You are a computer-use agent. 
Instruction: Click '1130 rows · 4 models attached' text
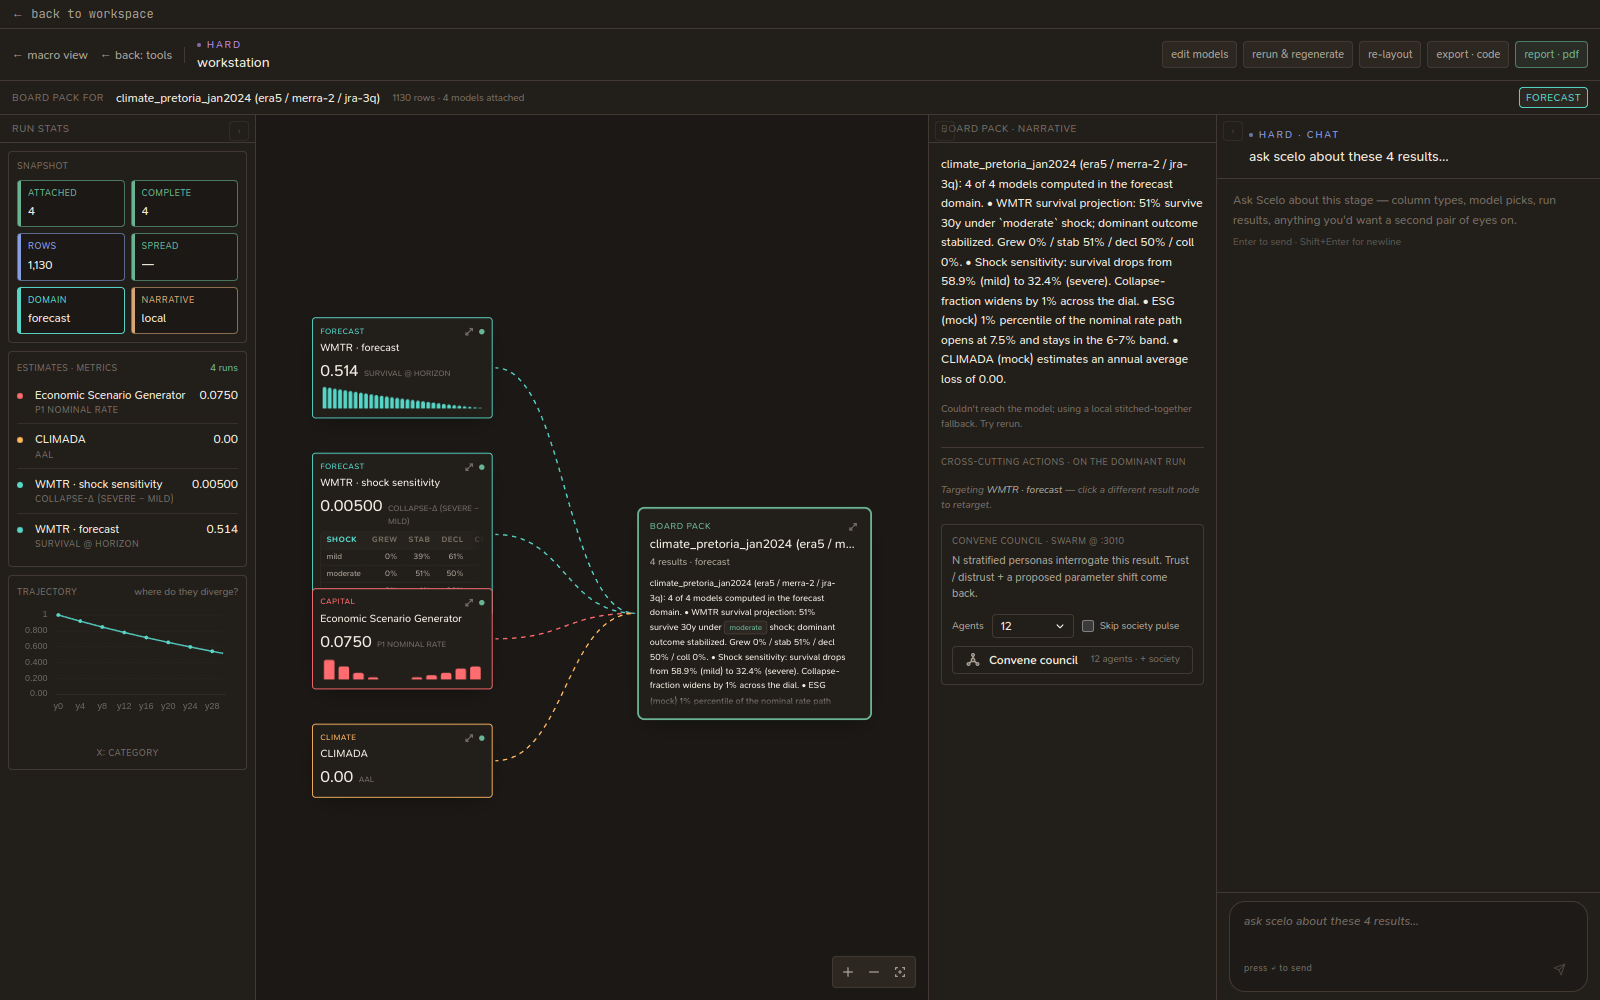(x=458, y=98)
